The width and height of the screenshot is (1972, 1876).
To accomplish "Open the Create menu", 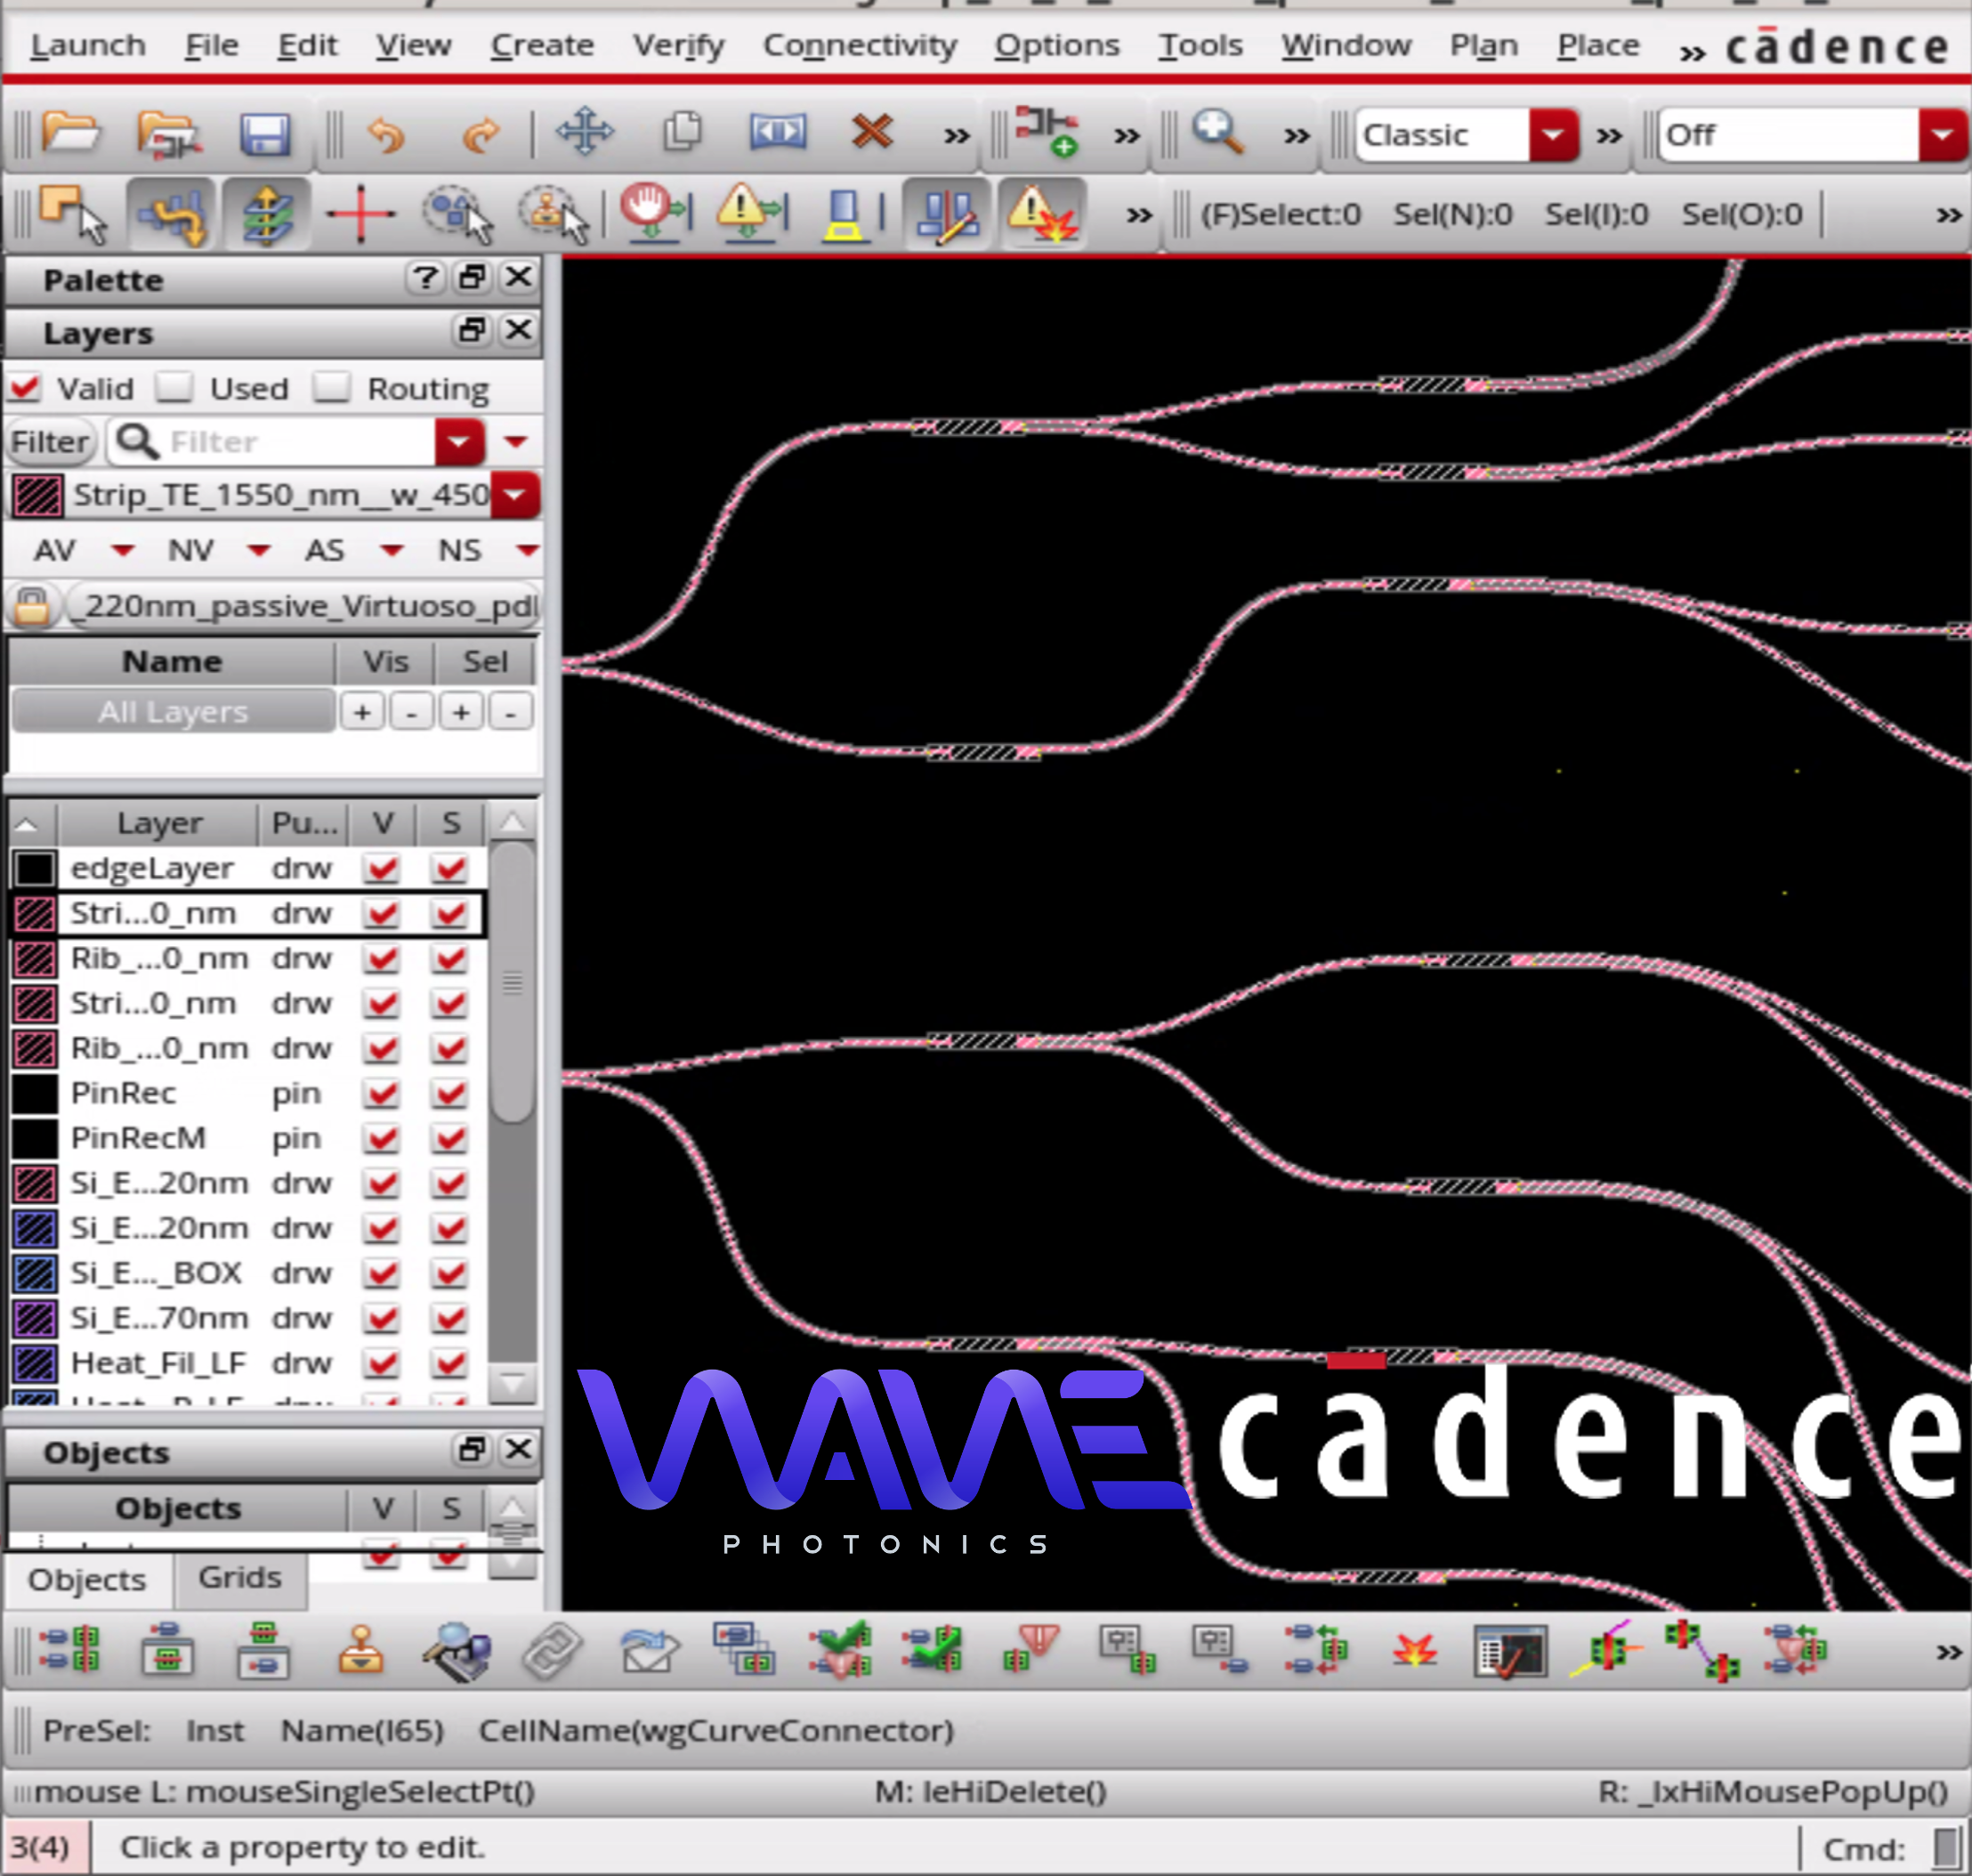I will point(542,45).
